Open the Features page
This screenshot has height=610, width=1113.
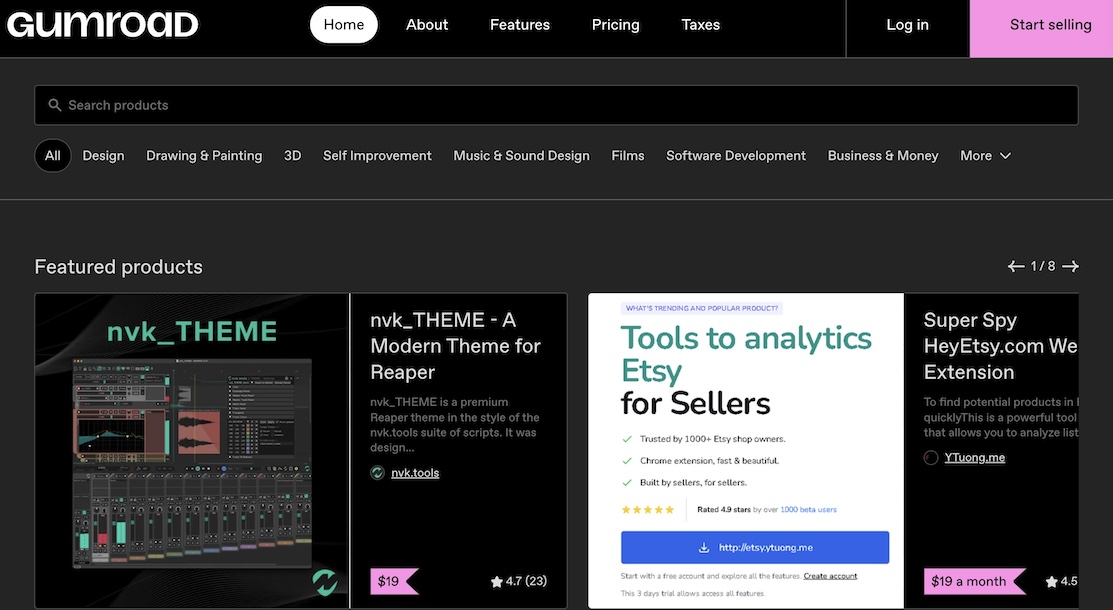520,25
